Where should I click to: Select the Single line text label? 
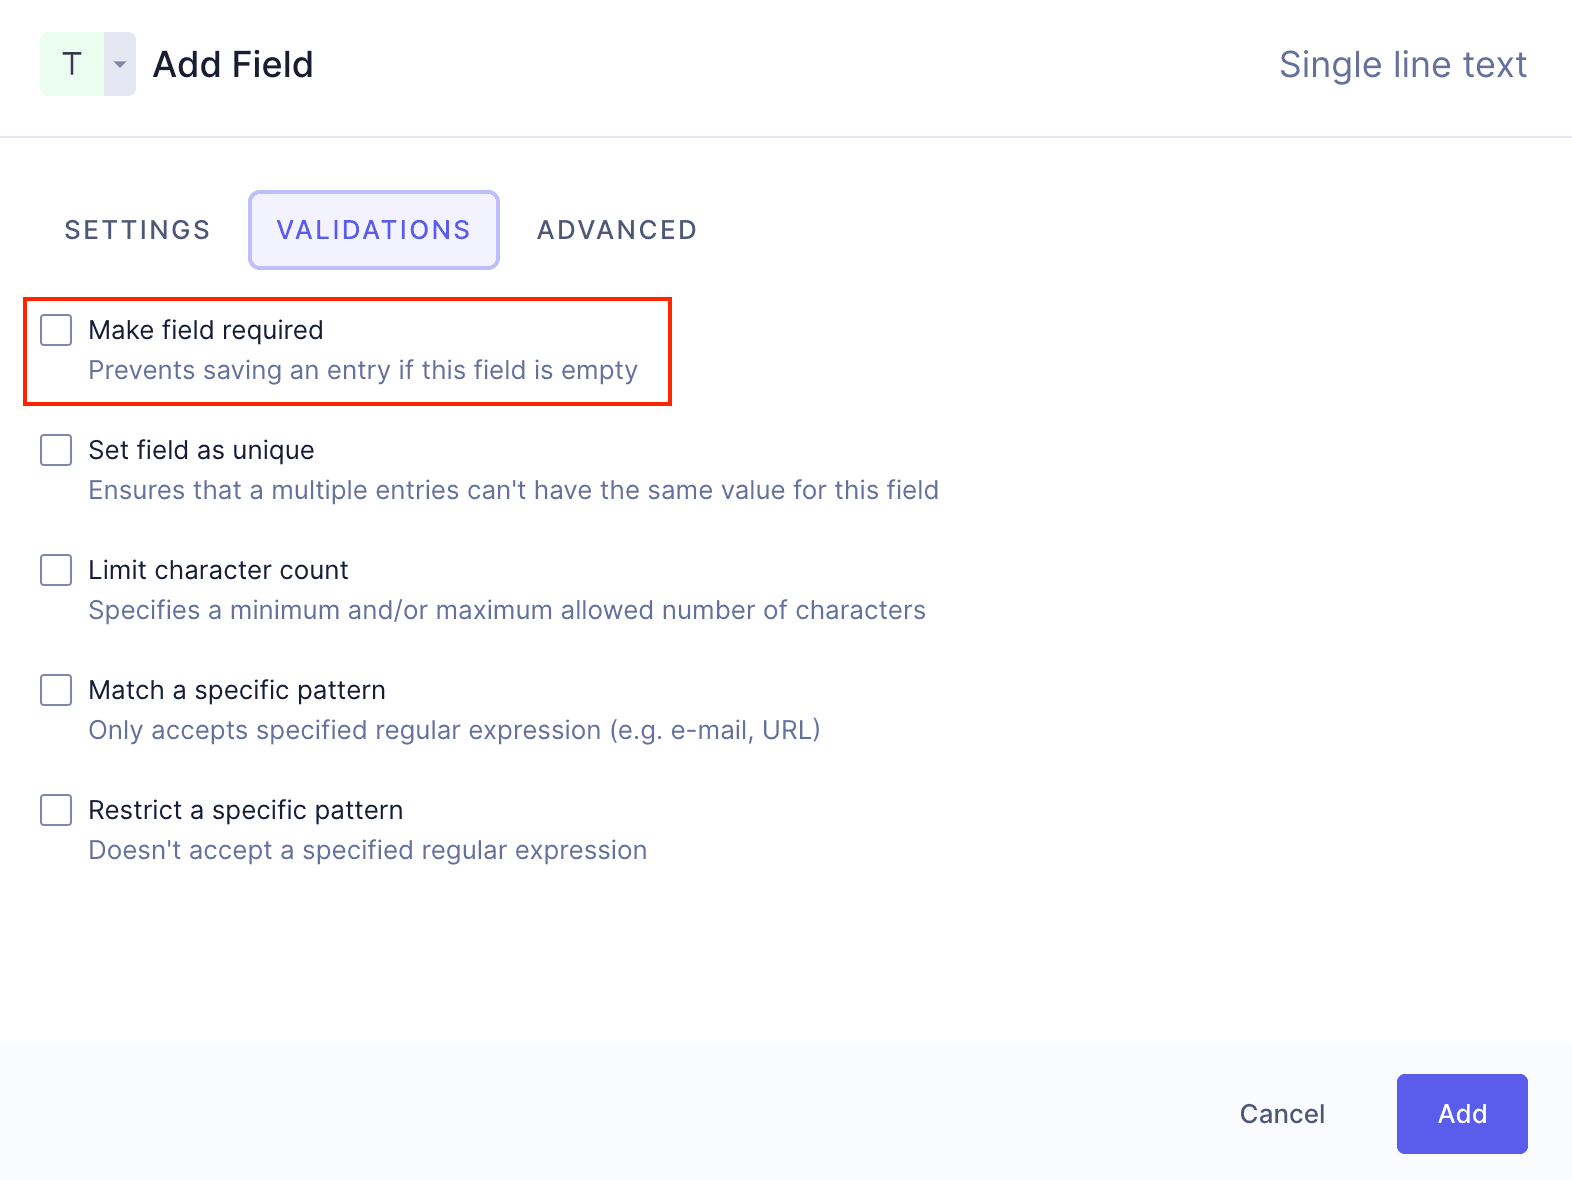click(x=1403, y=63)
